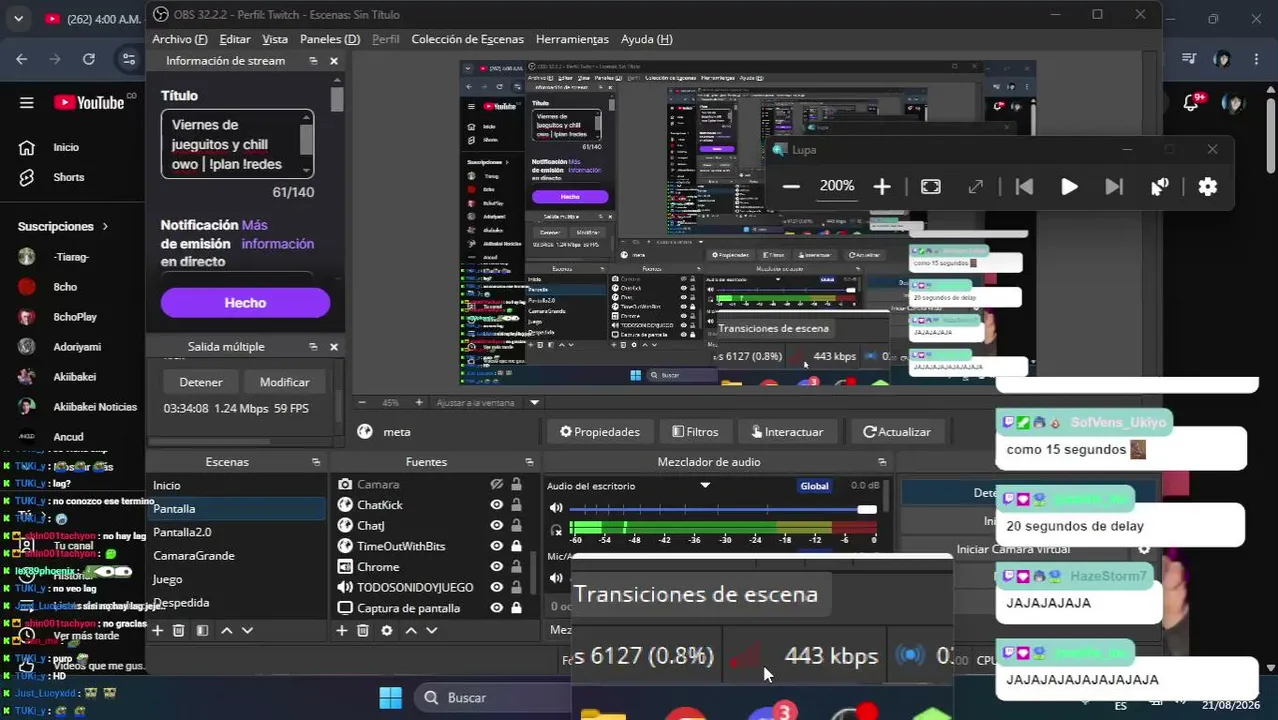Hide the TimeOutWithBits source
Image resolution: width=1278 pixels, height=720 pixels.
tap(496, 546)
